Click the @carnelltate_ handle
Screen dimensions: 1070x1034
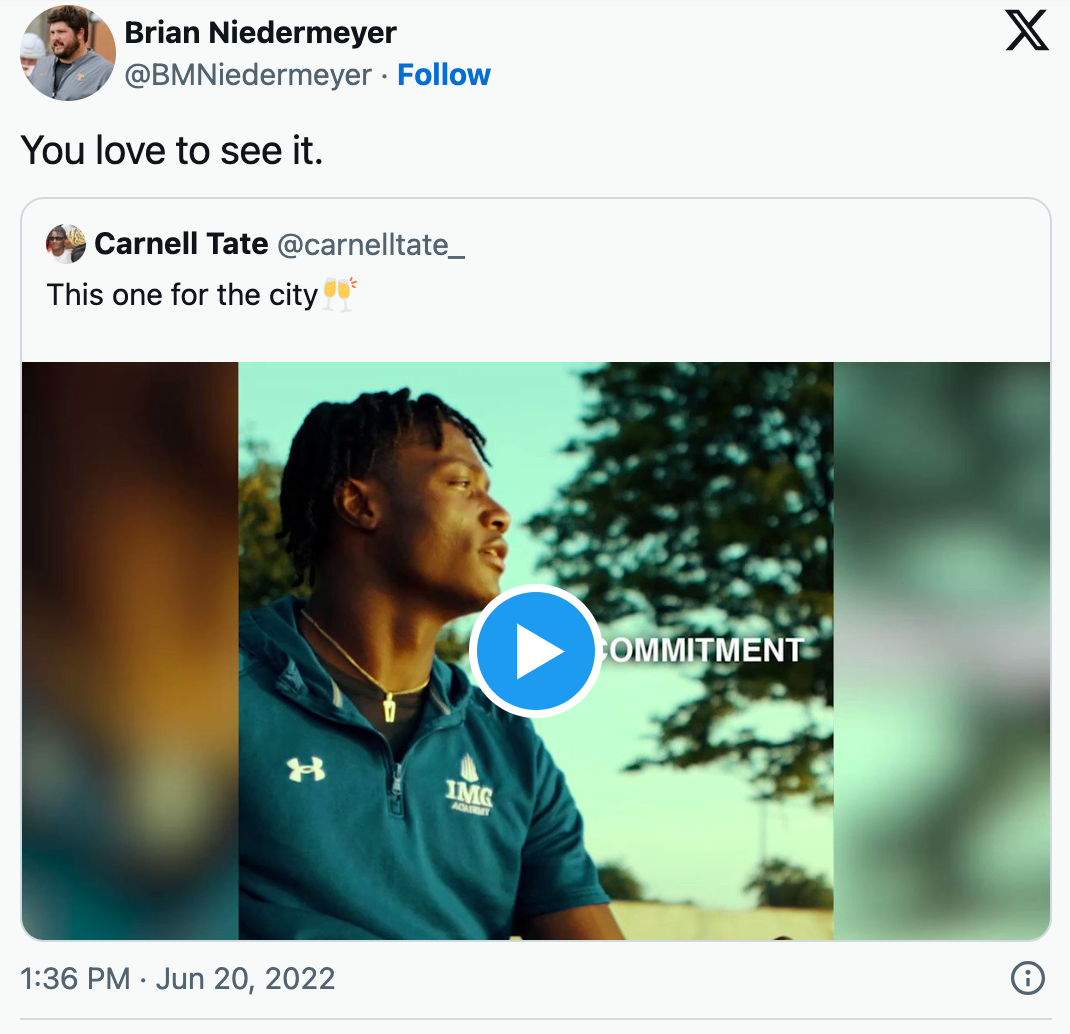(370, 243)
